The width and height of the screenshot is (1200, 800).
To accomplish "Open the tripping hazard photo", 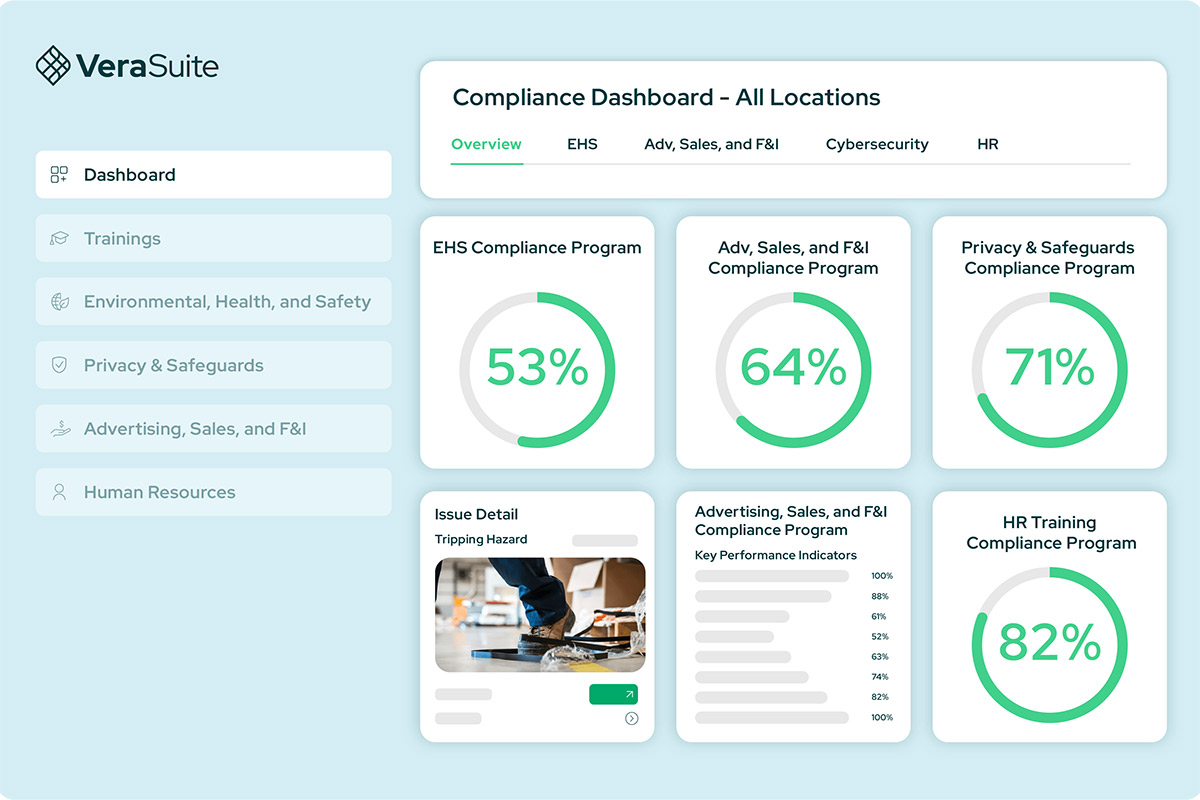I will coord(540,615).
